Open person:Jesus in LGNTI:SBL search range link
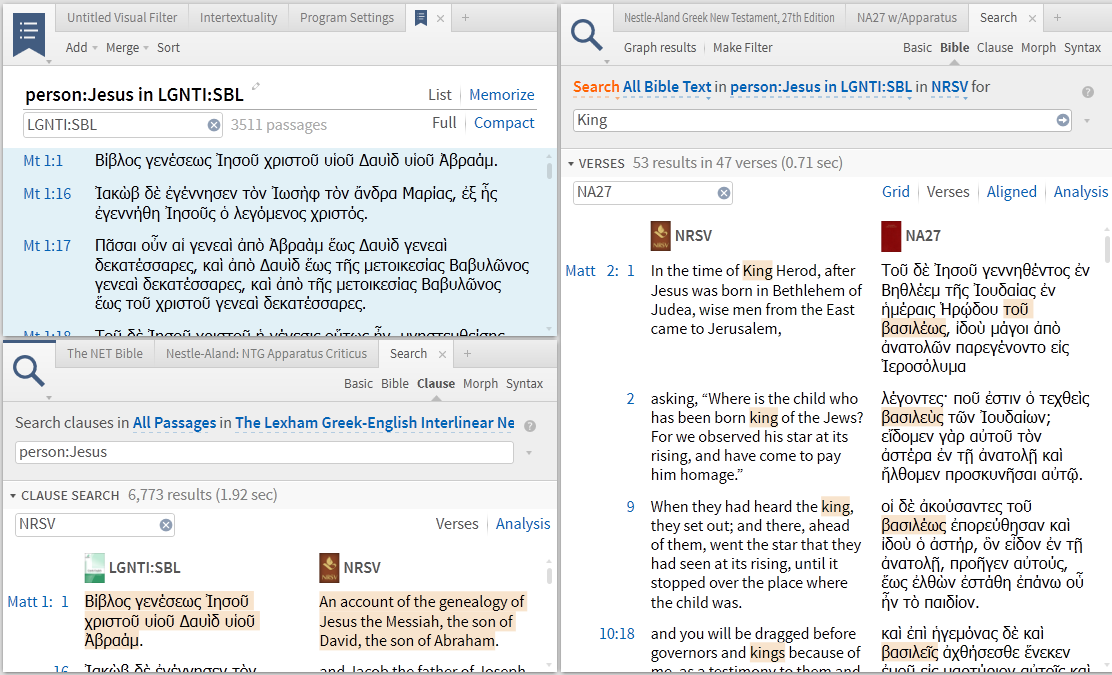The image size is (1112, 675). pyautogui.click(x=821, y=87)
